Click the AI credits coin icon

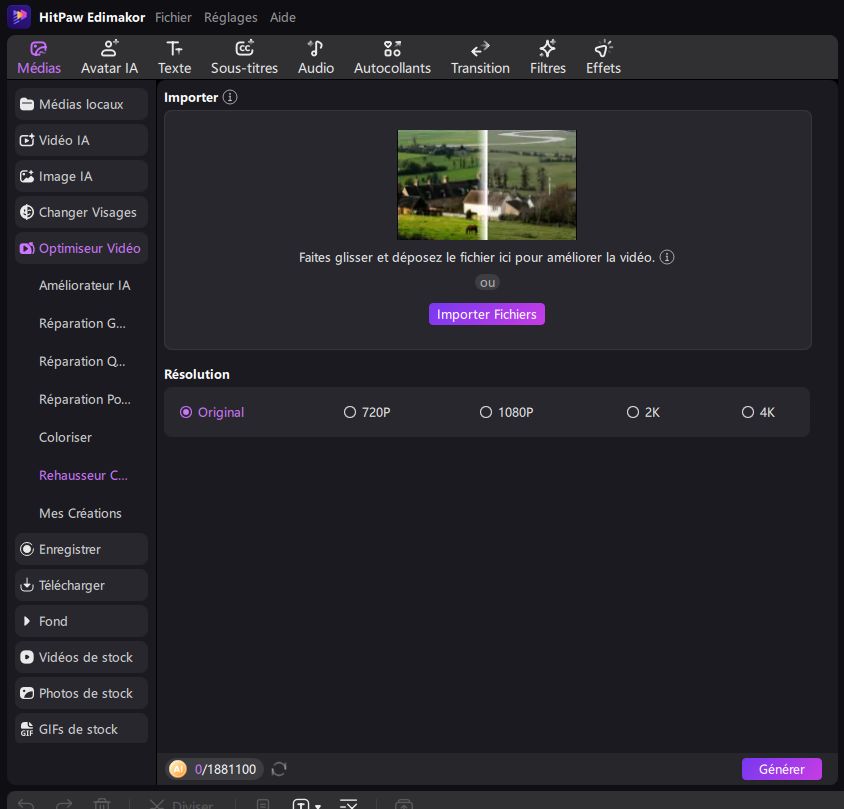click(178, 769)
